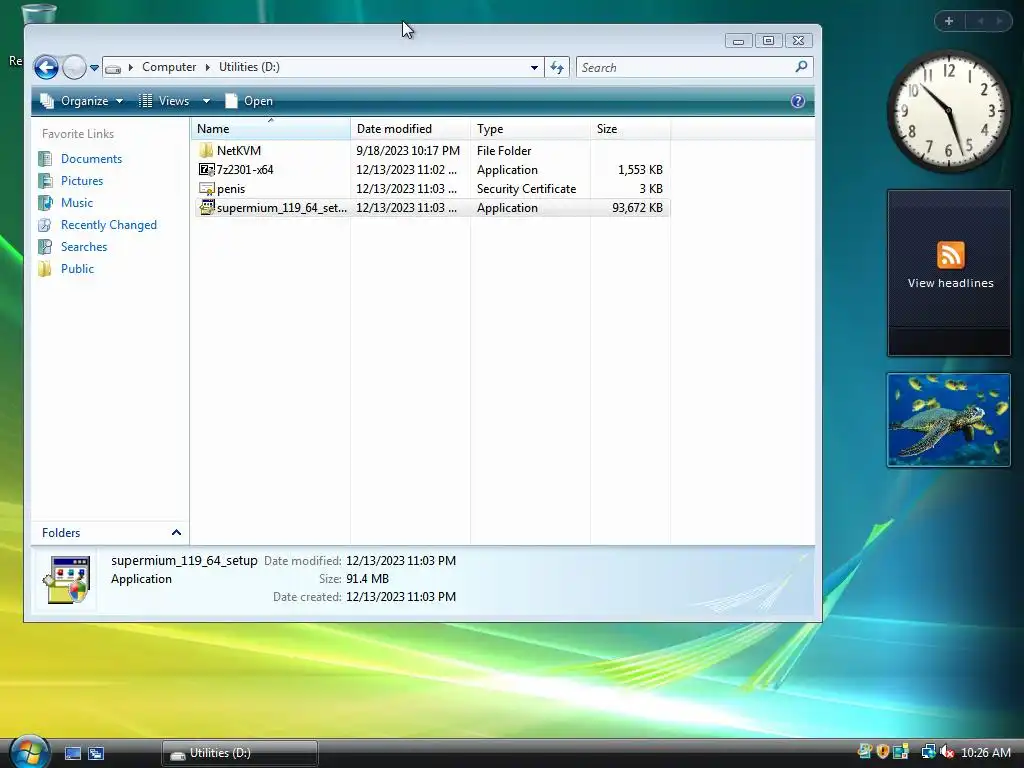
Task: Open Music in Favorite Links
Action: coord(76,203)
